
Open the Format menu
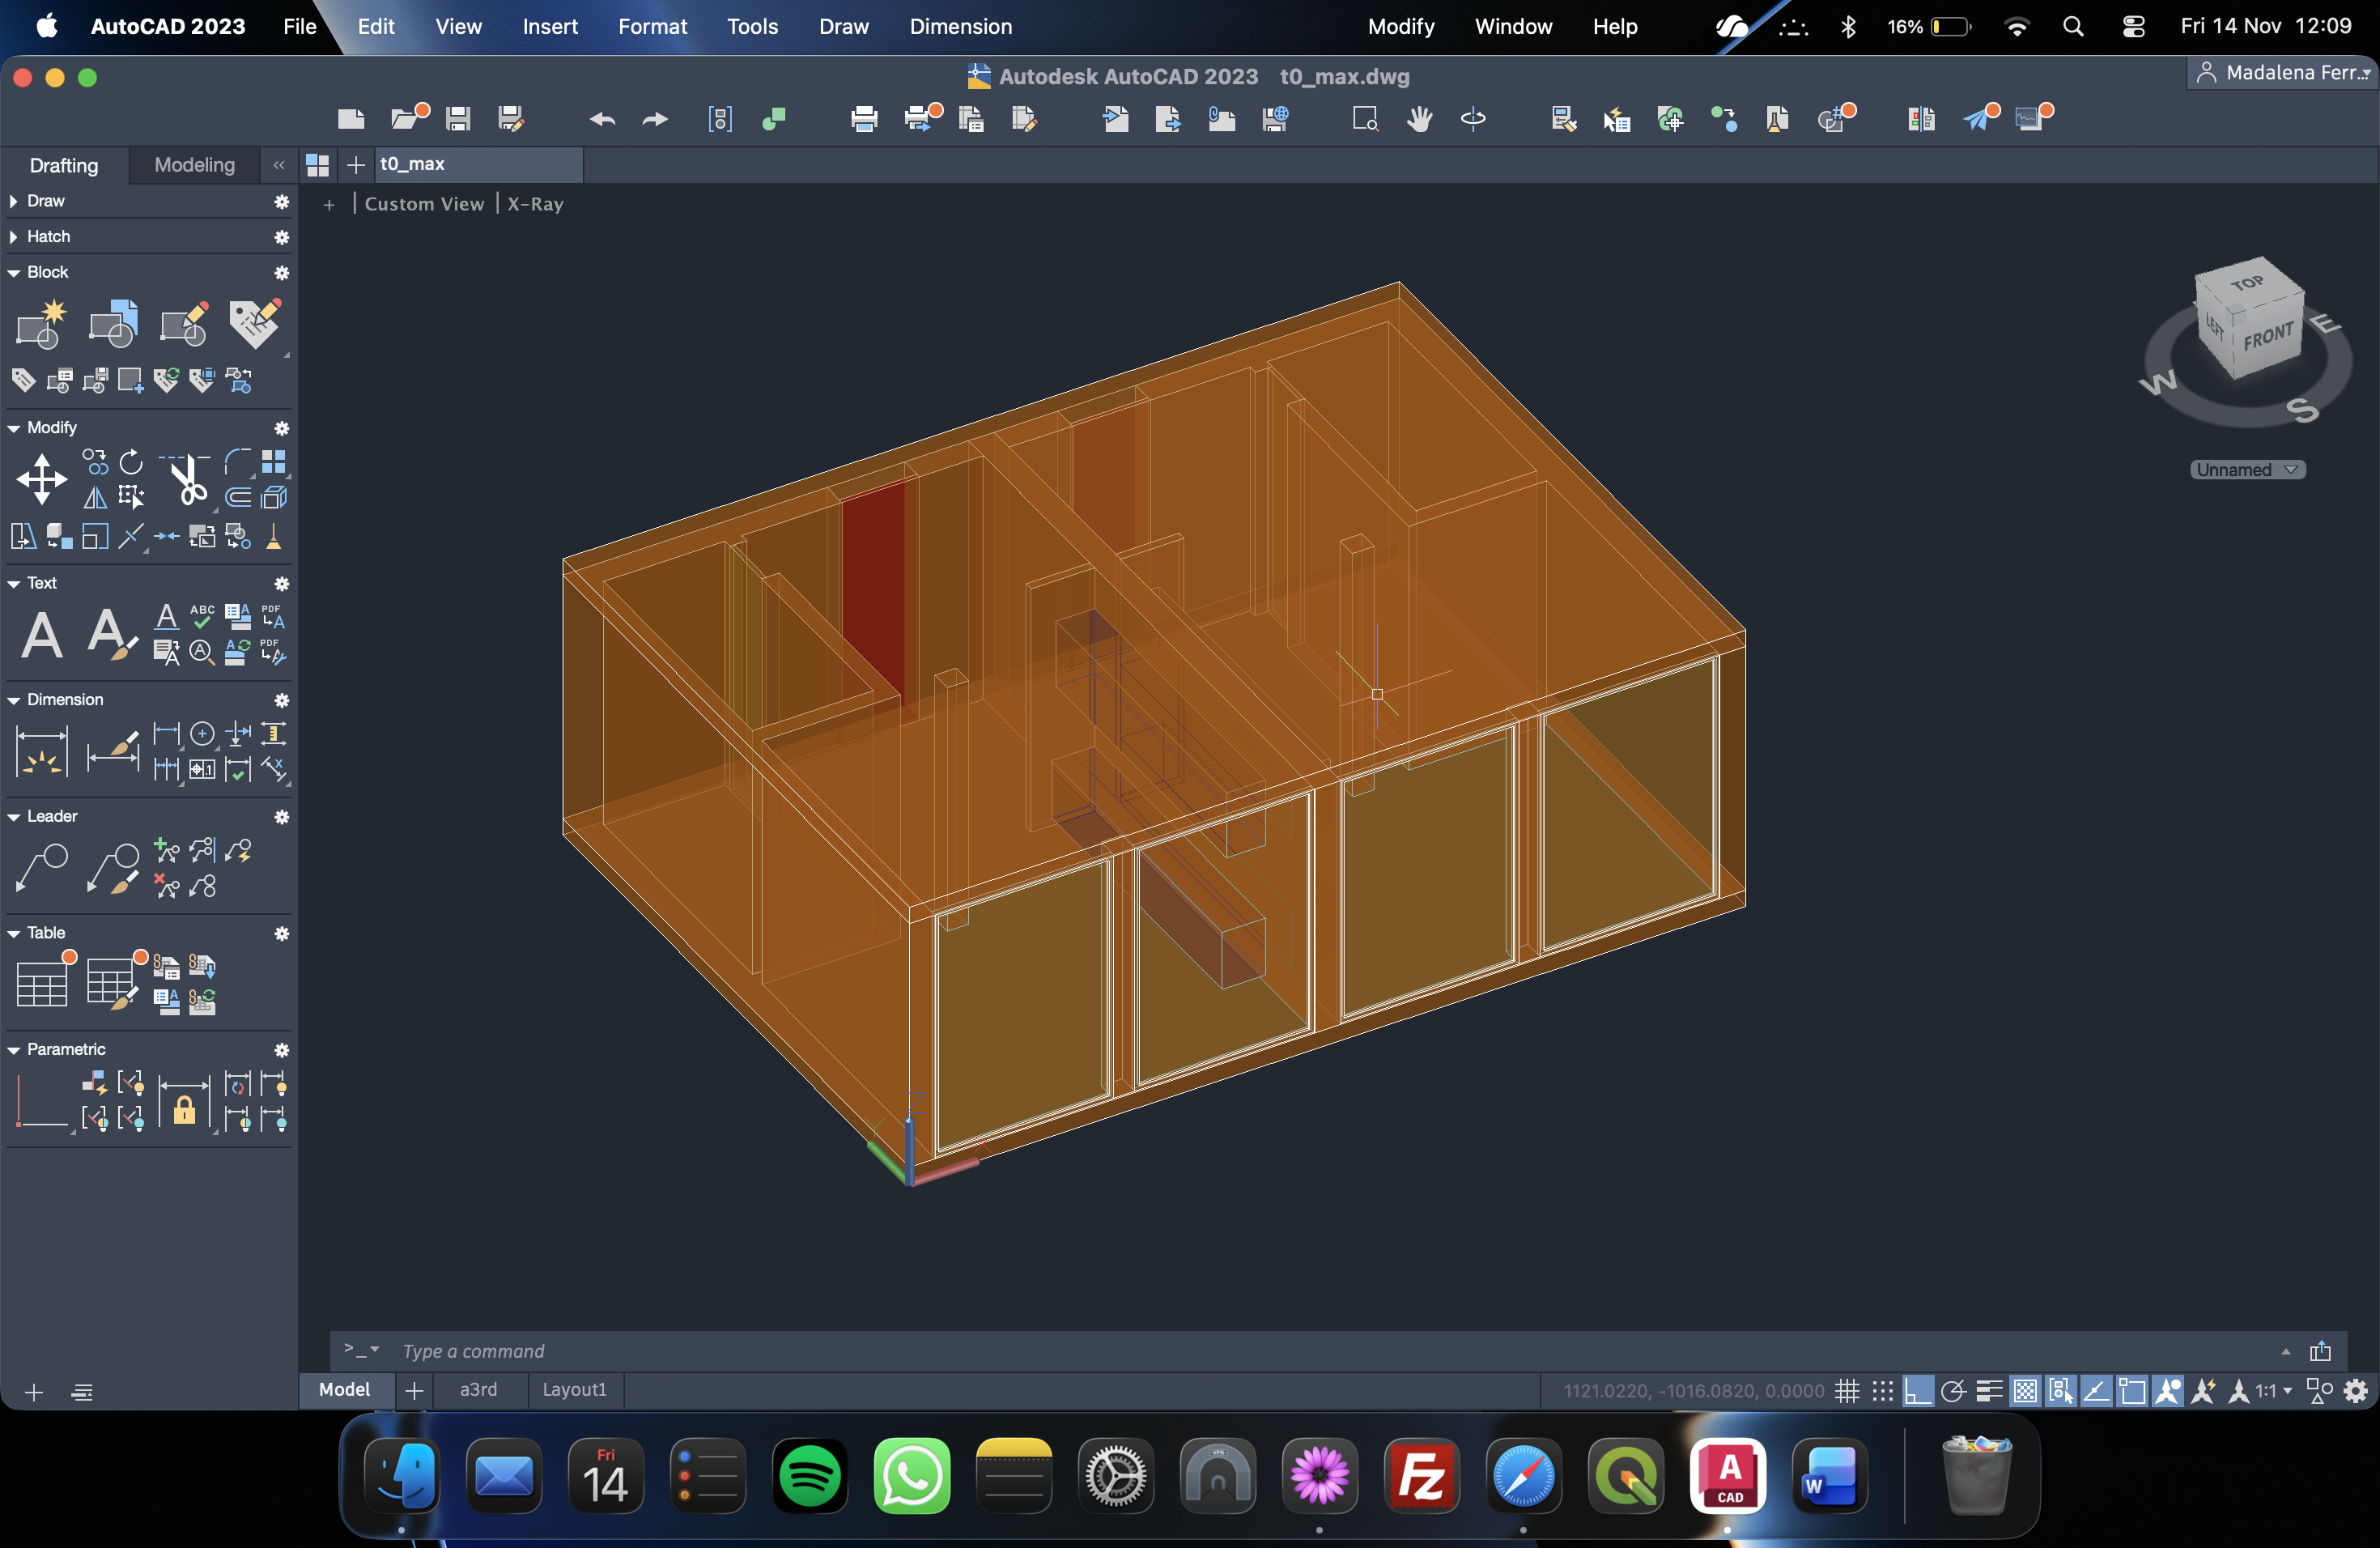tap(652, 27)
